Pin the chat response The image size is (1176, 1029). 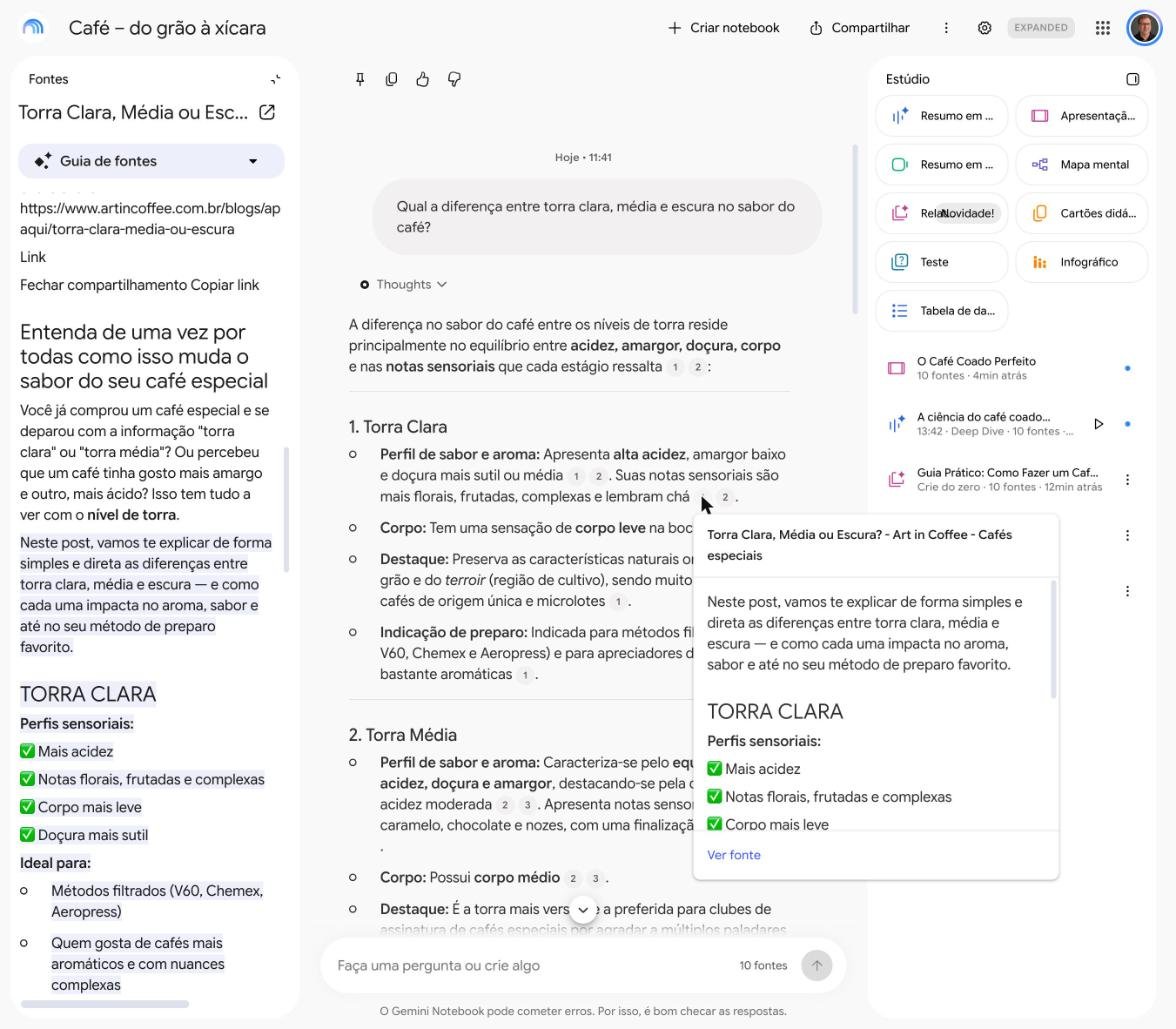click(360, 79)
